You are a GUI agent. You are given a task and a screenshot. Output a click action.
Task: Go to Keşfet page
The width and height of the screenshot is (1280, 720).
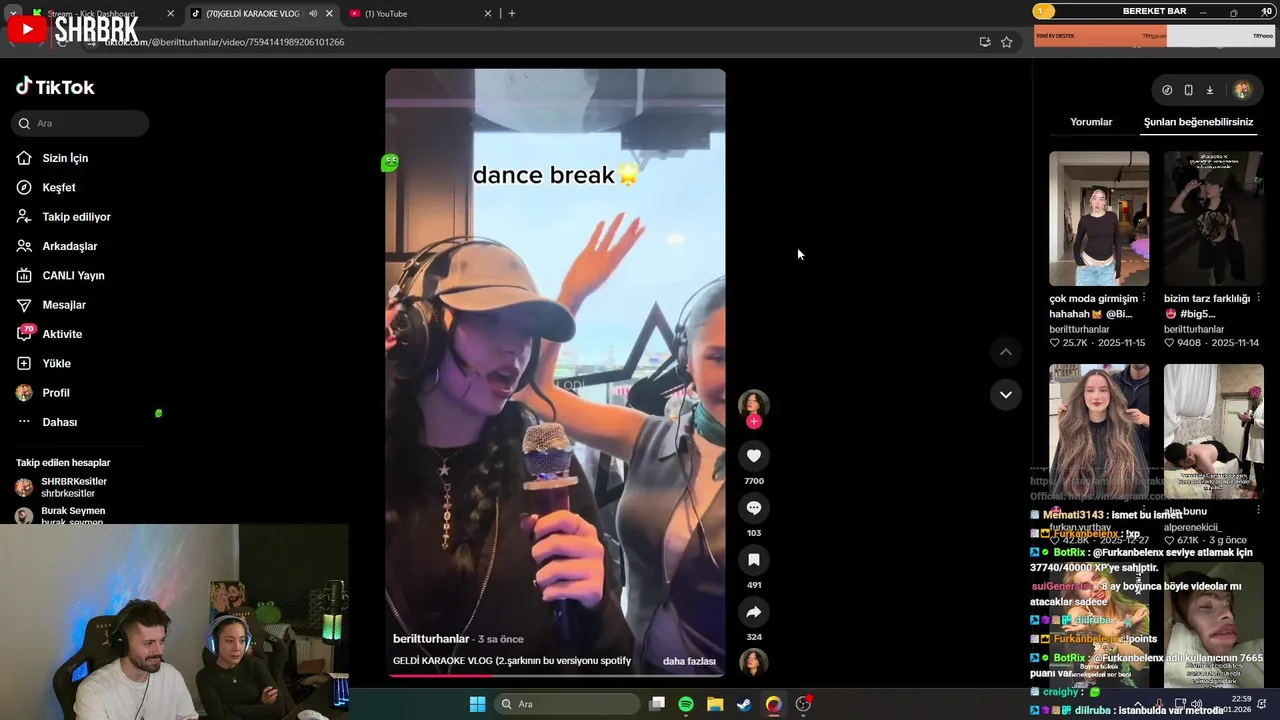[x=59, y=187]
